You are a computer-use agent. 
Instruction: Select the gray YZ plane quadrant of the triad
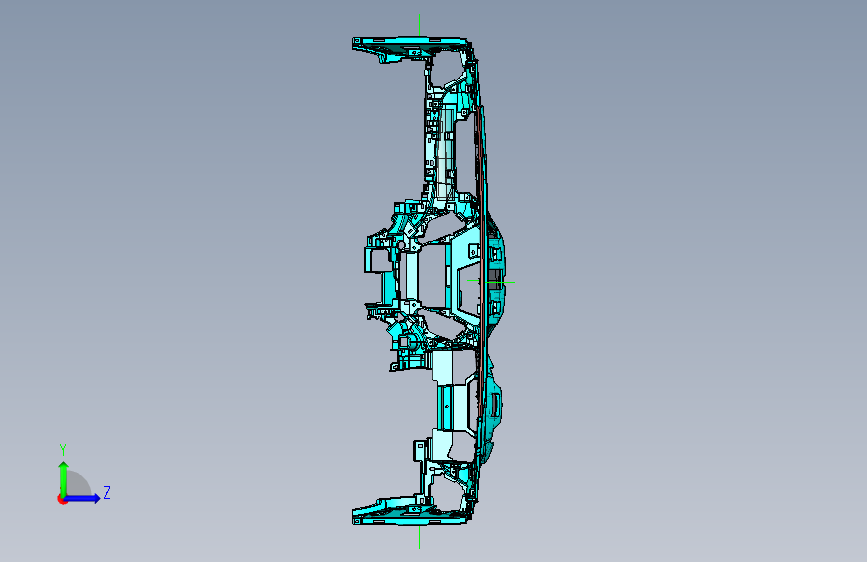tap(79, 484)
